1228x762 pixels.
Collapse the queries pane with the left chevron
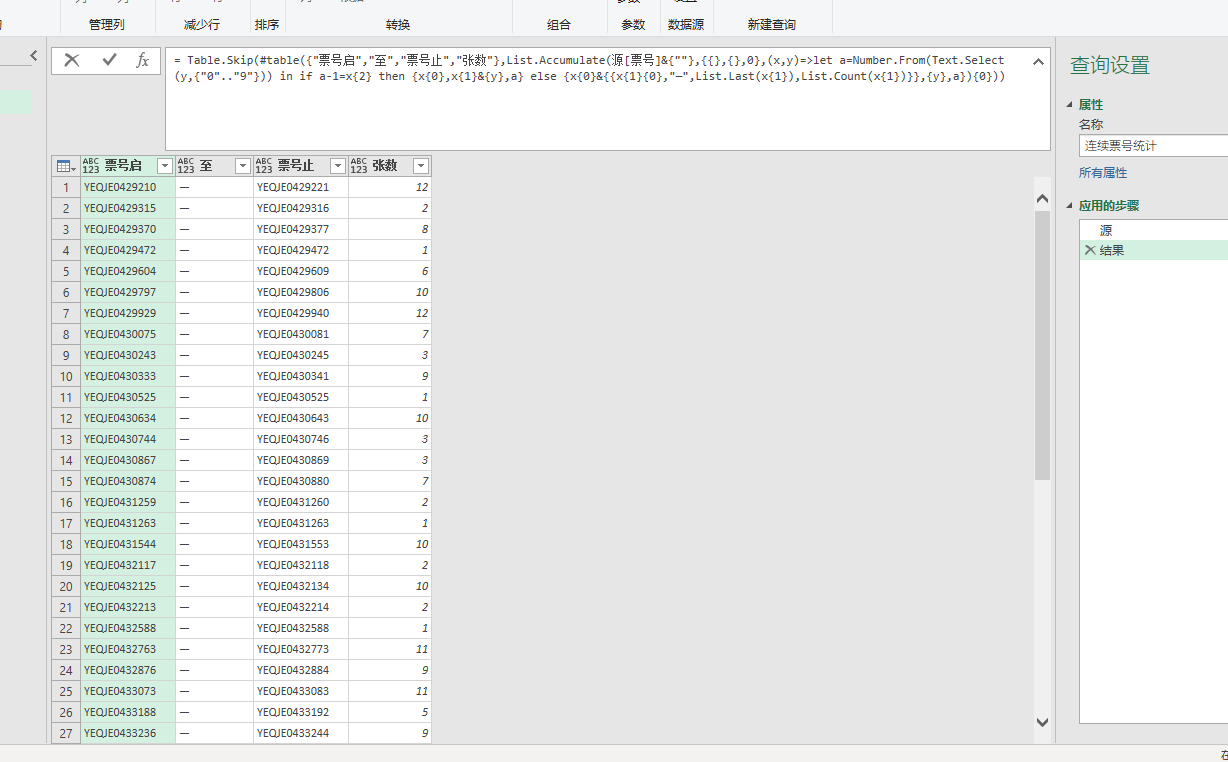click(35, 55)
